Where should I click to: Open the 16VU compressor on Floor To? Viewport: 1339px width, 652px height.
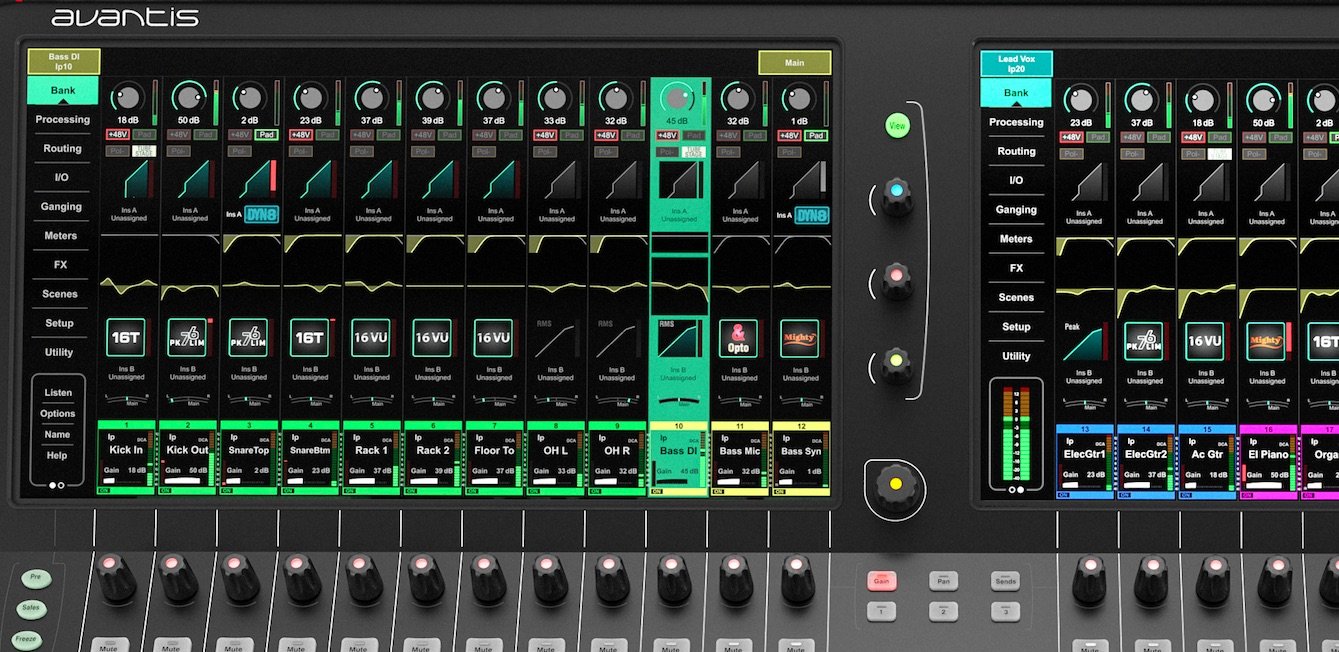tap(494, 338)
